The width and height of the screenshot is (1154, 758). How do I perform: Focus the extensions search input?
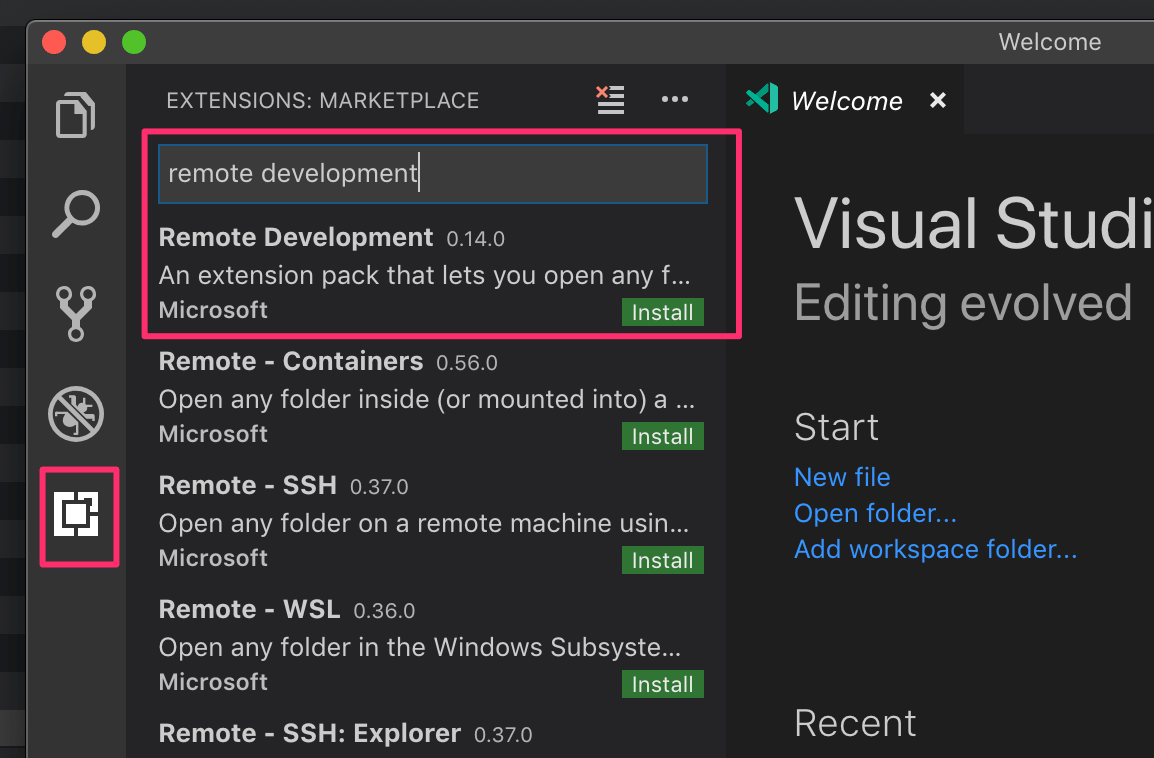pos(432,173)
